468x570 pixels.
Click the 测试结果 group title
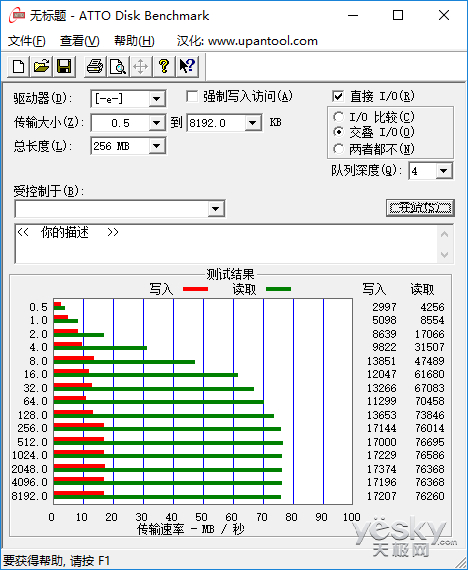(x=231, y=274)
